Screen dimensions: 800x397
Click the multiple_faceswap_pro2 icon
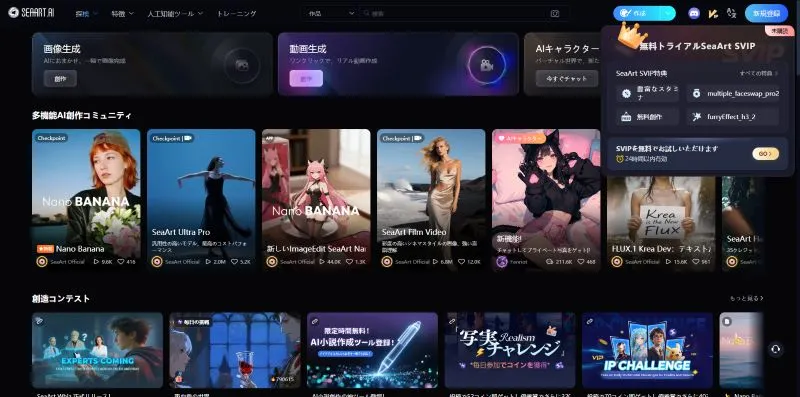(x=696, y=93)
